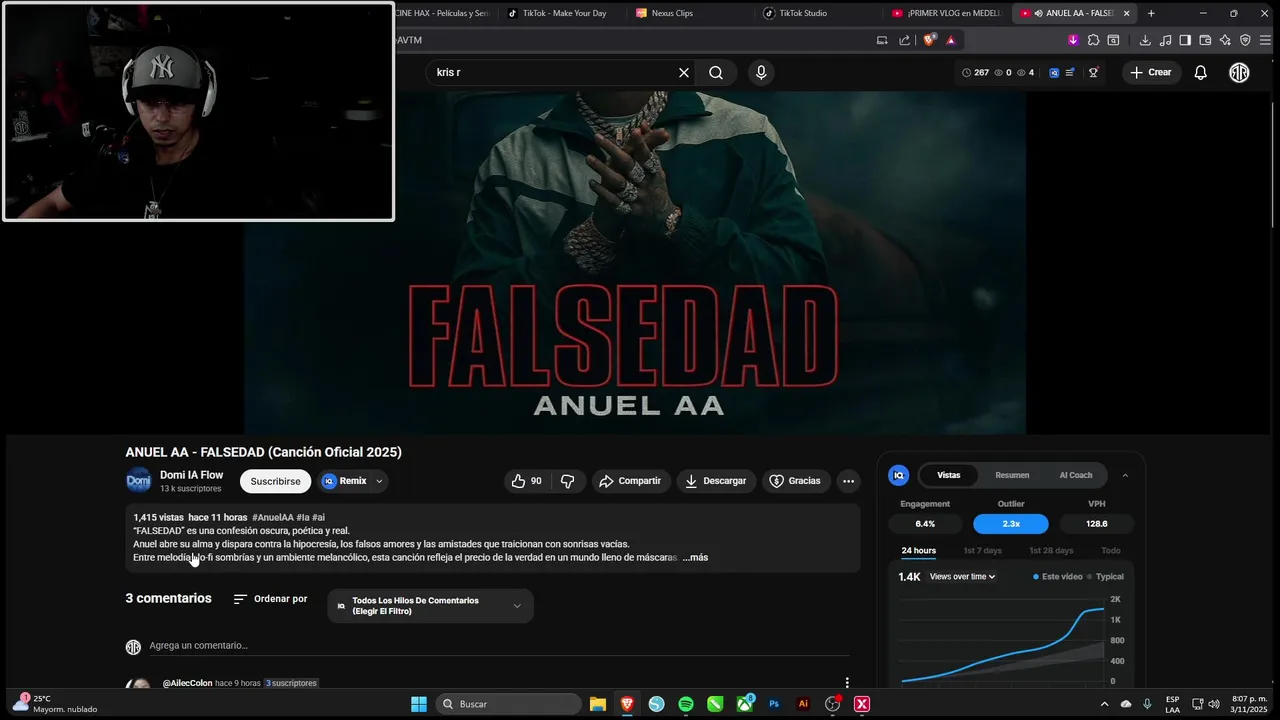This screenshot has width=1280, height=720.
Task: Open the three-dot more actions menu under the video
Action: tap(848, 481)
